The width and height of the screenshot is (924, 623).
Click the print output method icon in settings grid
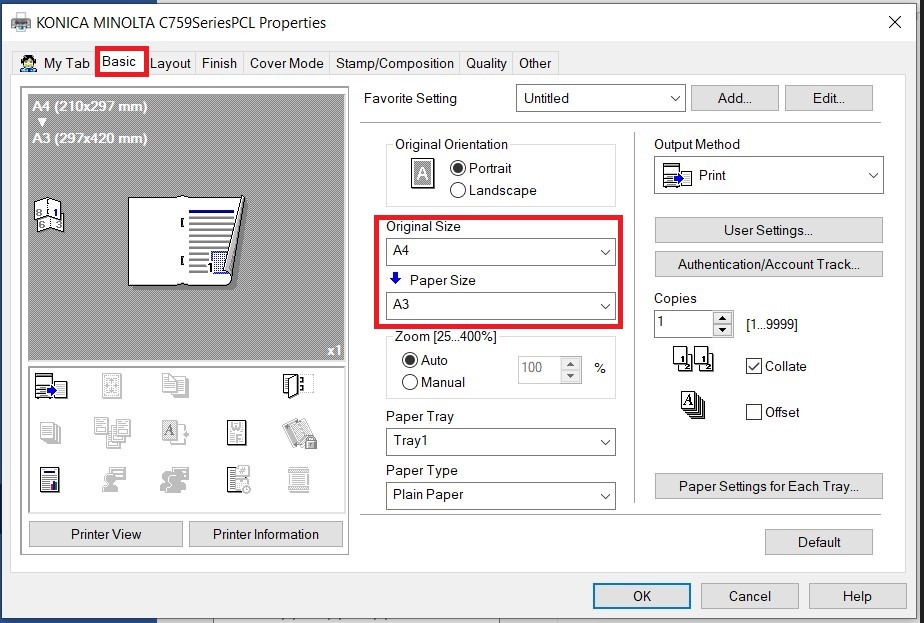pos(50,386)
